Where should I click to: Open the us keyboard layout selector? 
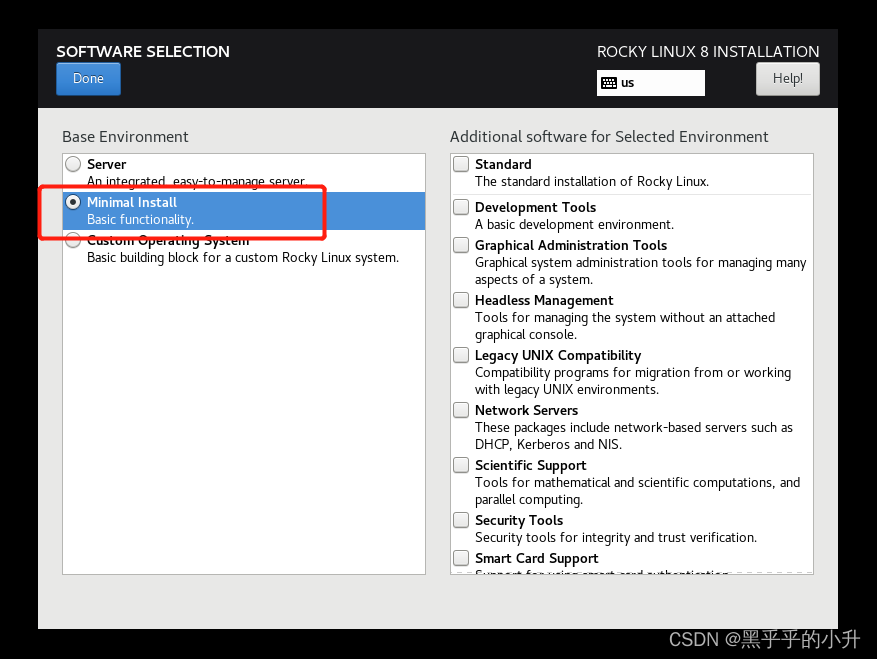tap(650, 83)
